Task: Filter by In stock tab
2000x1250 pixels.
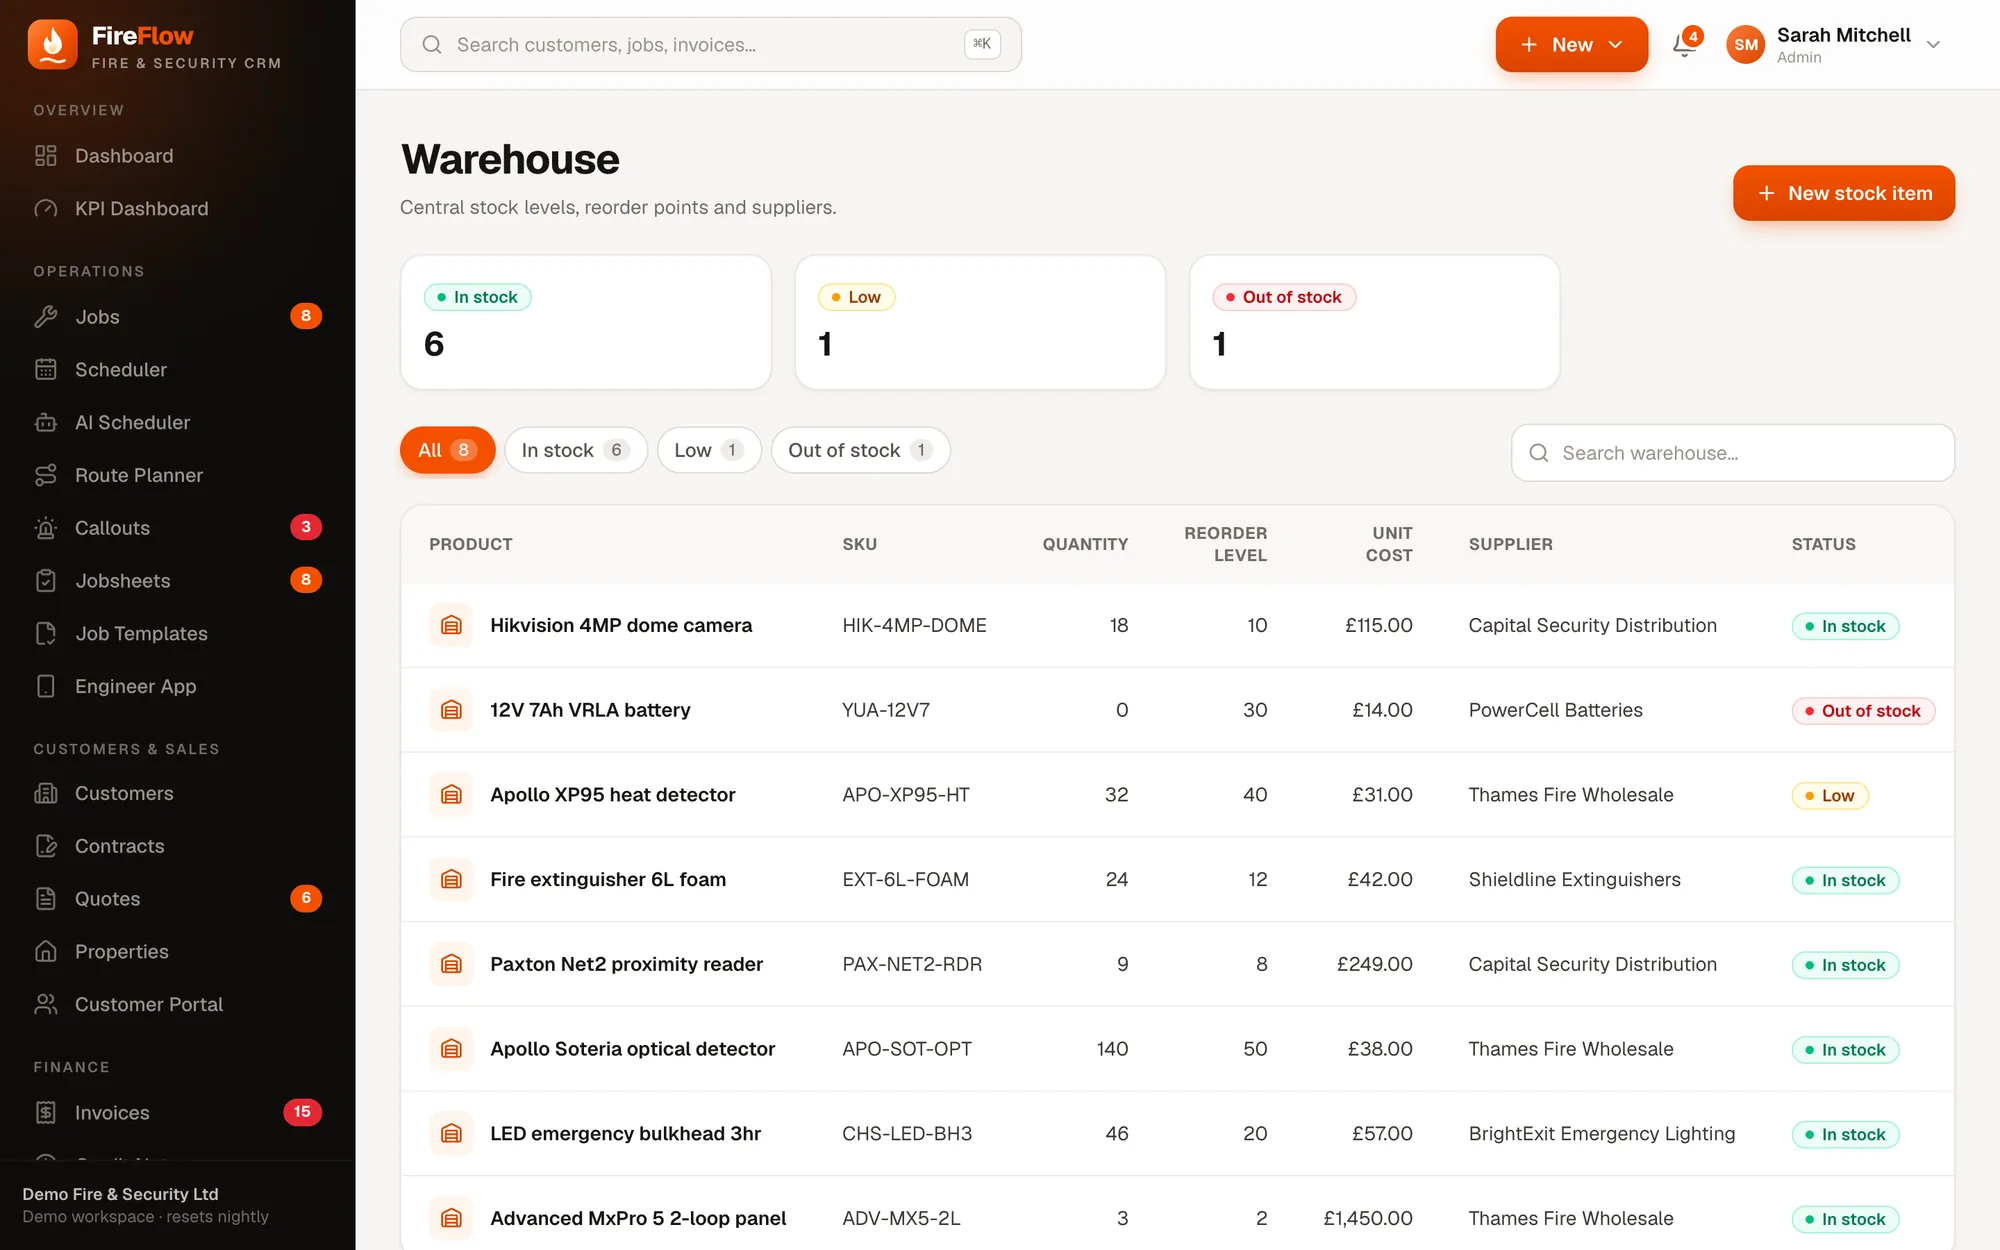Action: click(x=576, y=451)
